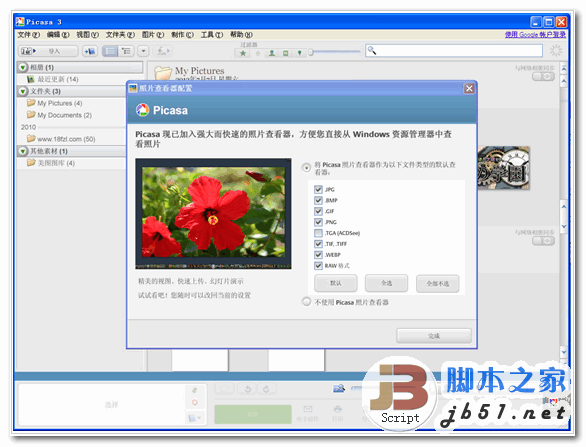Open the 文件夹(O) menu
Image resolution: width=586 pixels, height=447 pixels.
[x=120, y=35]
